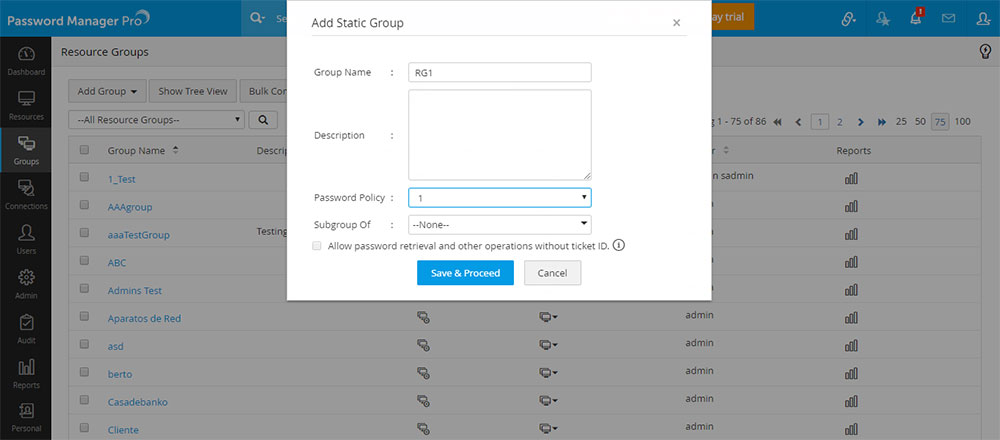Click the lightbulb tips icon
The image size is (1000, 440).
pos(985,52)
